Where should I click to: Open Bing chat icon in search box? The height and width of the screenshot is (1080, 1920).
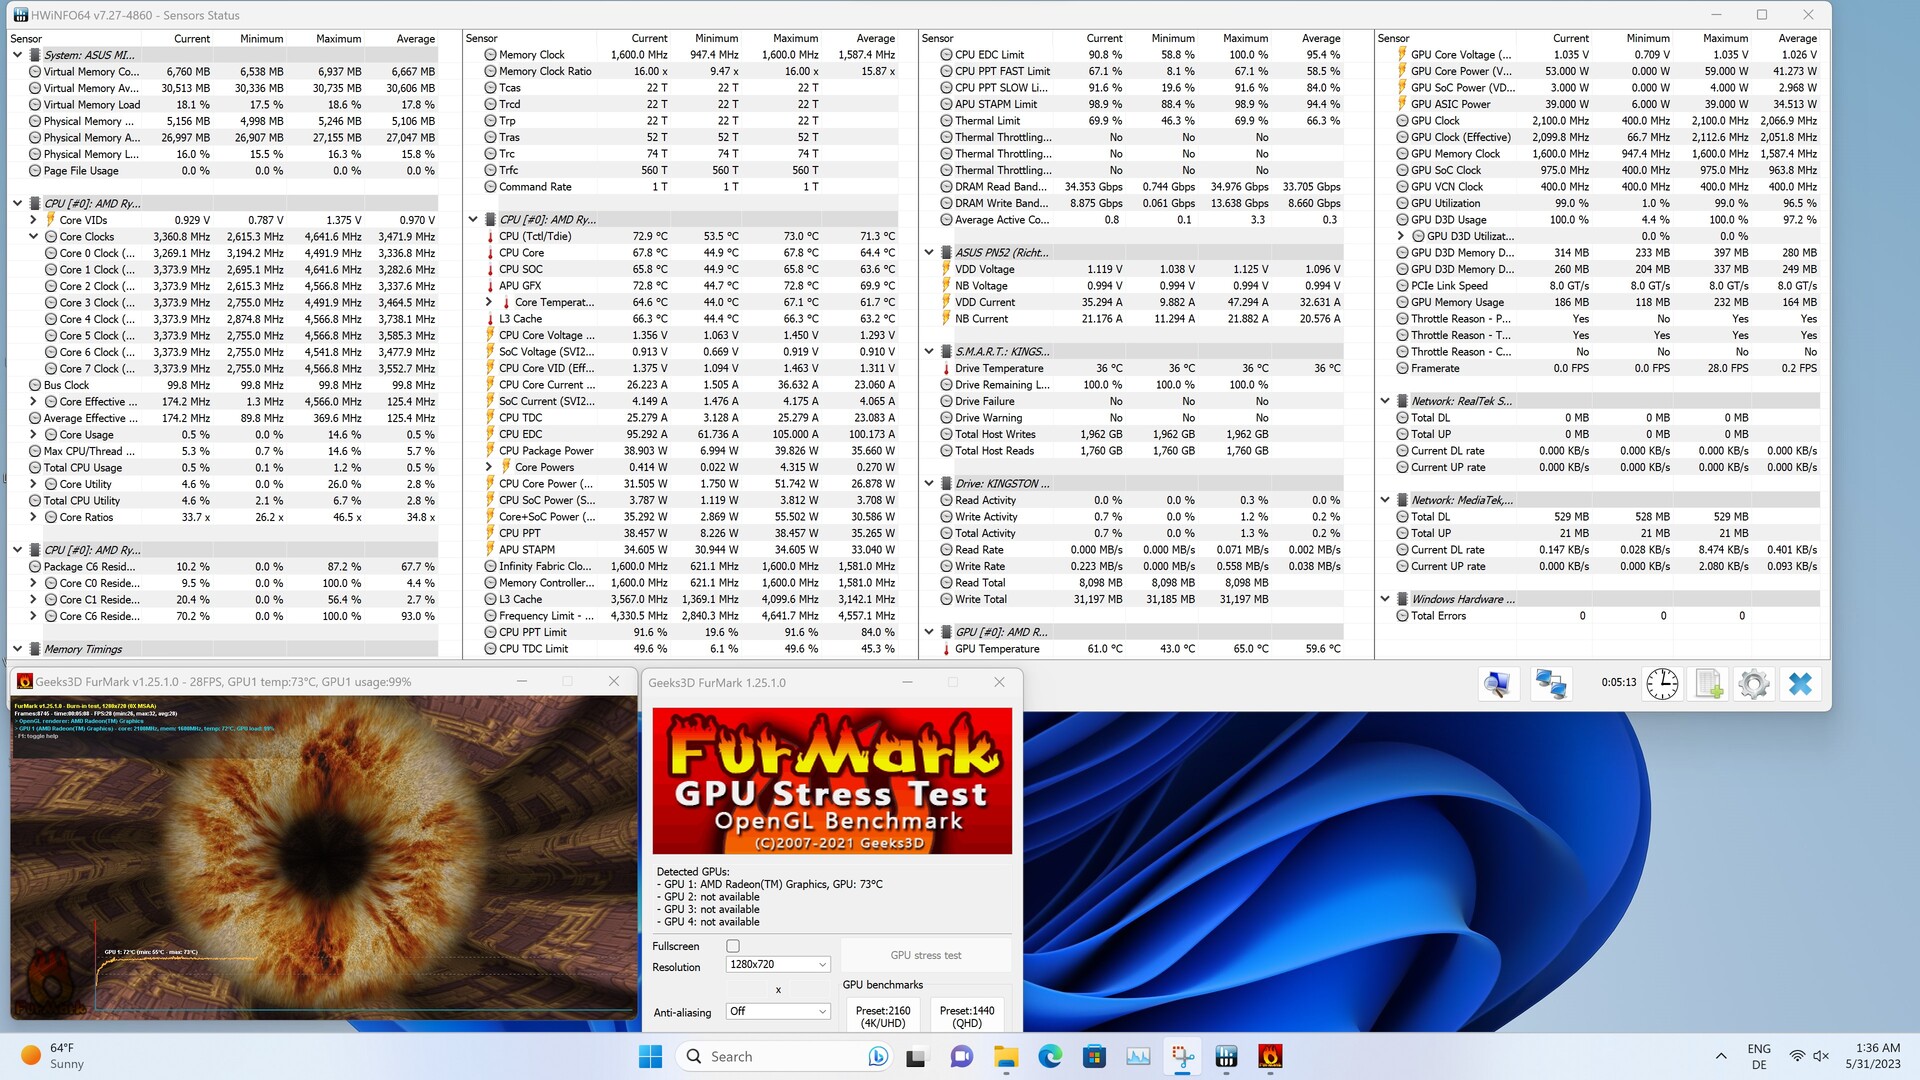pos(878,1056)
